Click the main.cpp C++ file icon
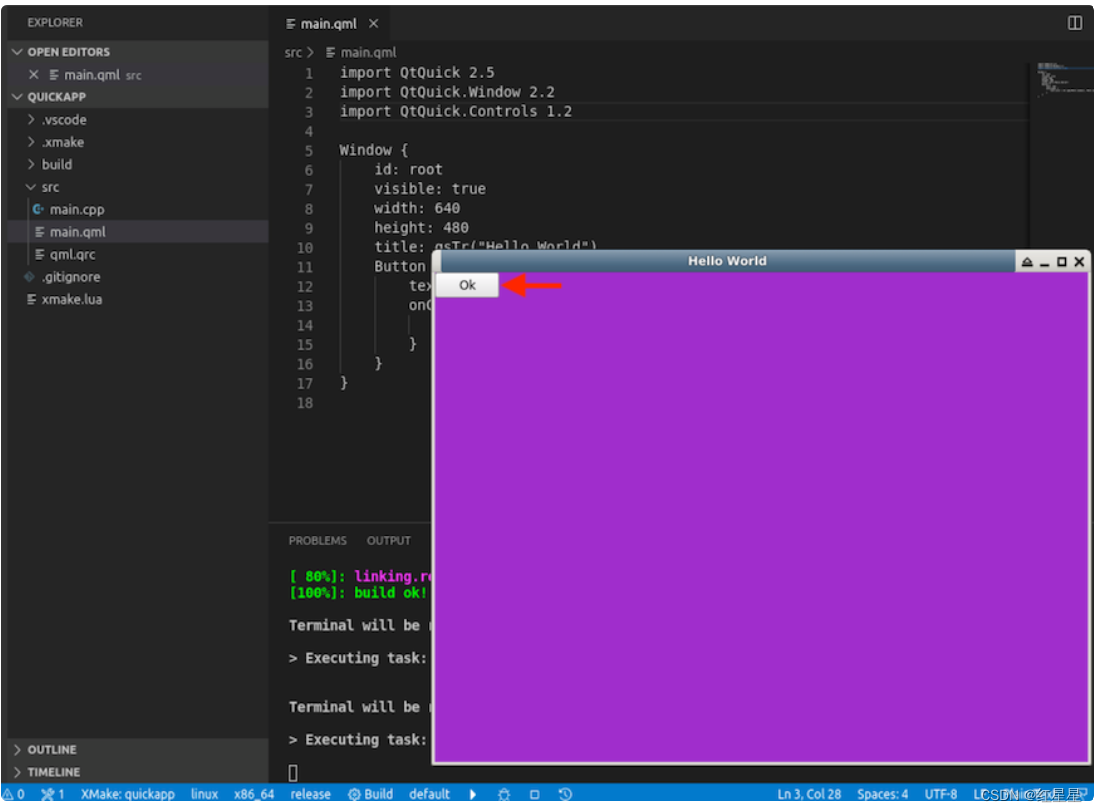This screenshot has width=1097, height=812. 40,209
